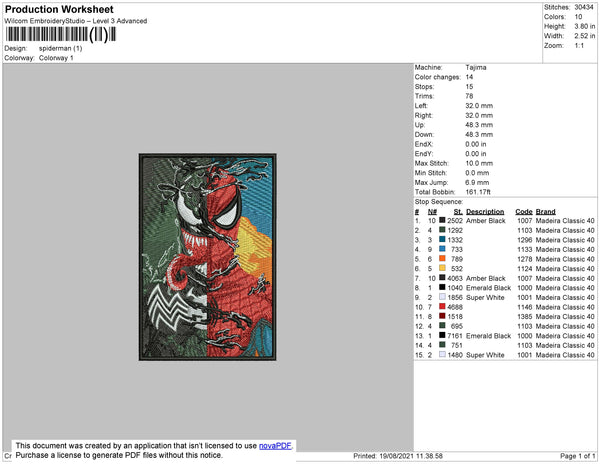Screen dimensions: 600x464
Task: Select the stop 1 Amber Black color swatch
Action: pyautogui.click(x=442, y=220)
